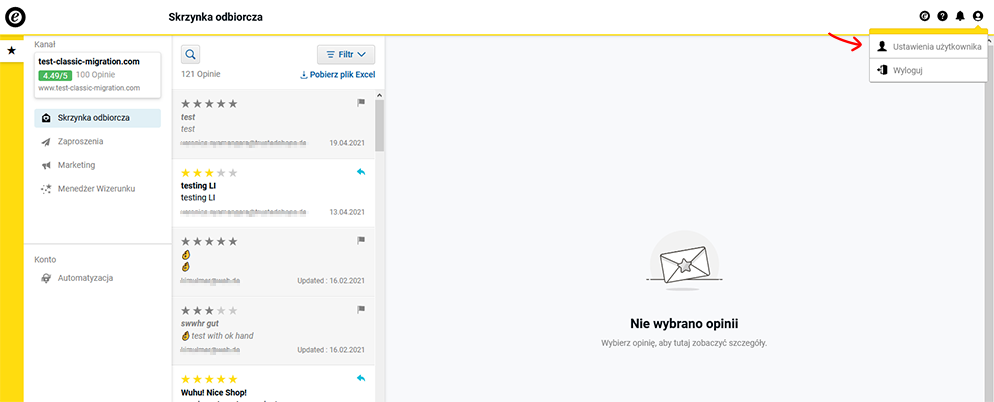The width and height of the screenshot is (994, 402).
Task: Click the scroll-up arrow of review list
Action: 380,96
